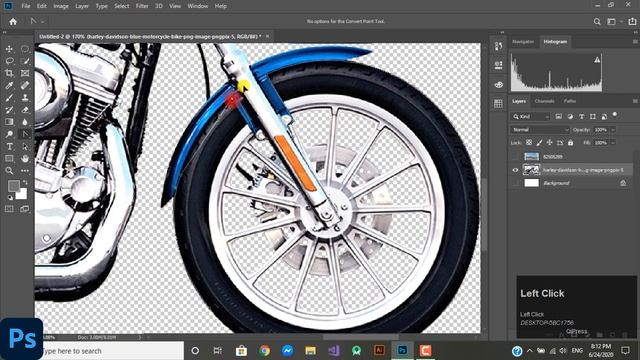
Task: Switch to the Channels tab
Action: [544, 101]
